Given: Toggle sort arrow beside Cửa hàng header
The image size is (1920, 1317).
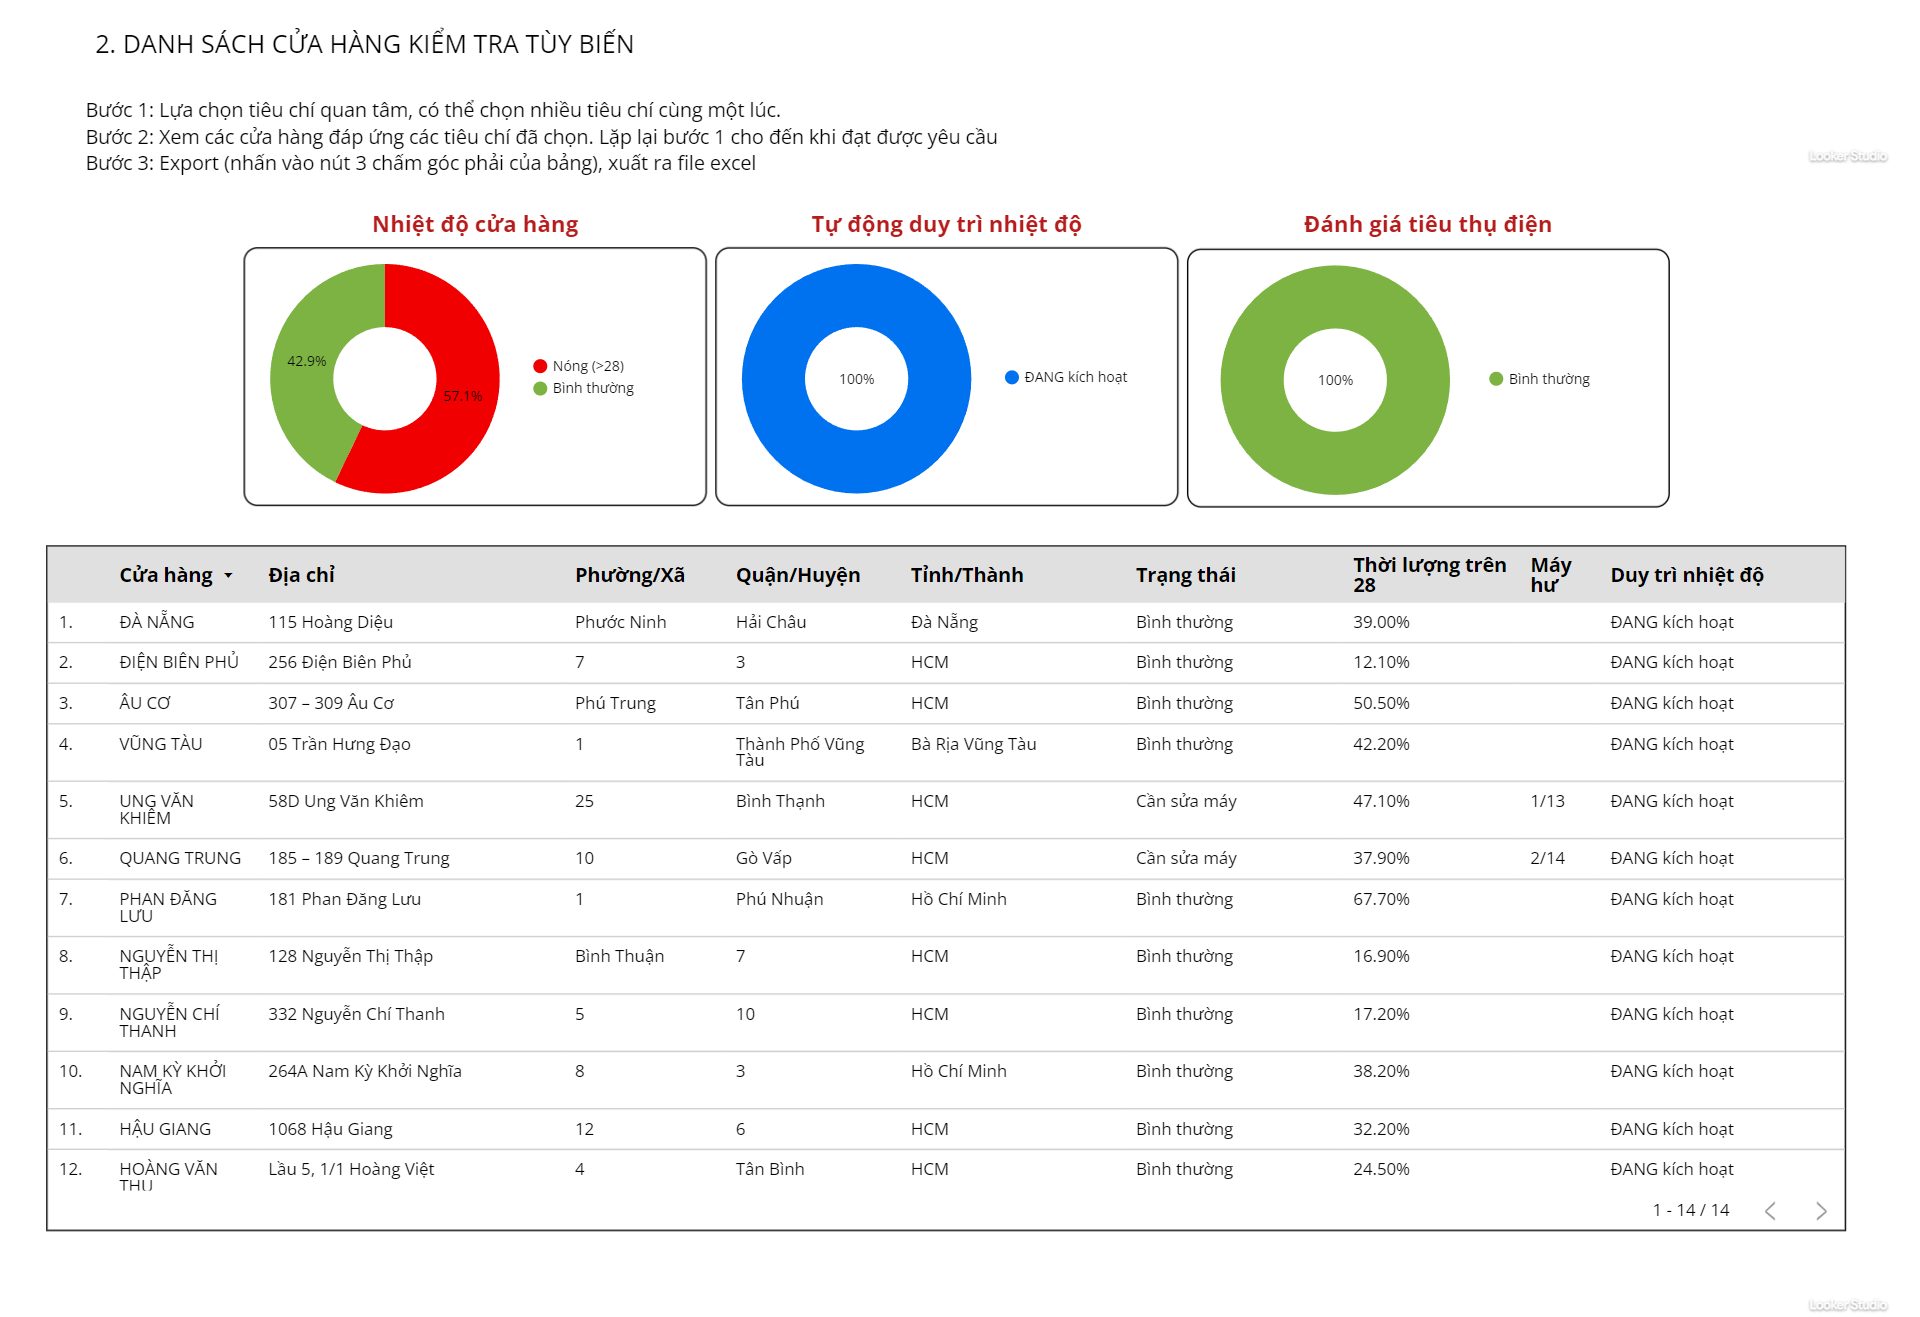Looking at the screenshot, I should (228, 576).
